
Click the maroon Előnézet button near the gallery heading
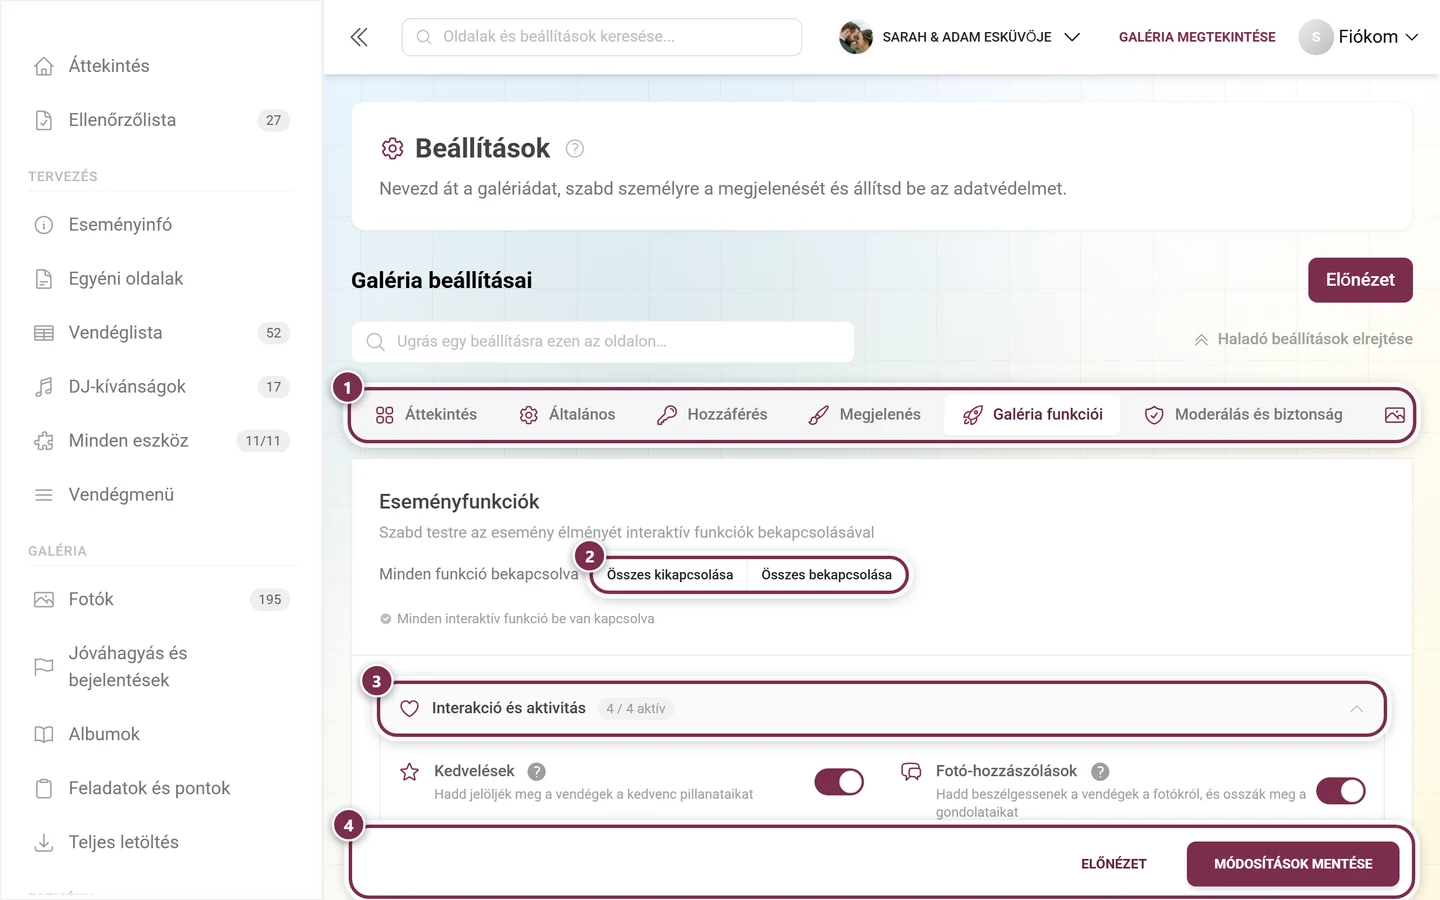click(x=1360, y=280)
